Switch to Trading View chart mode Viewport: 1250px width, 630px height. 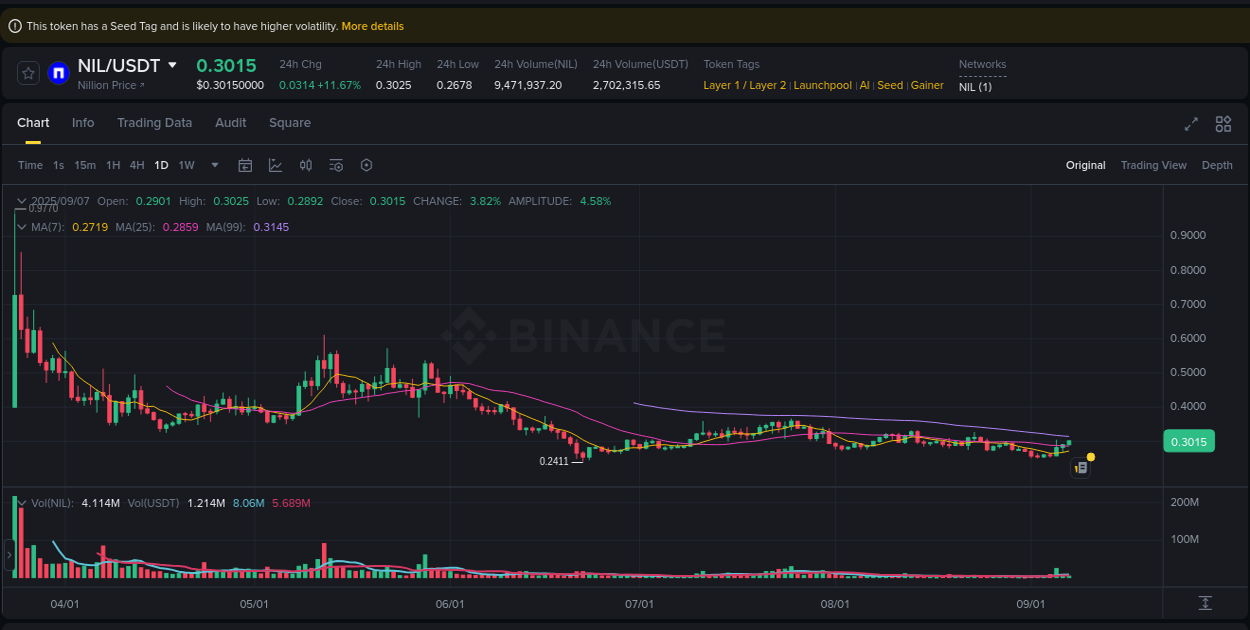click(x=1153, y=165)
